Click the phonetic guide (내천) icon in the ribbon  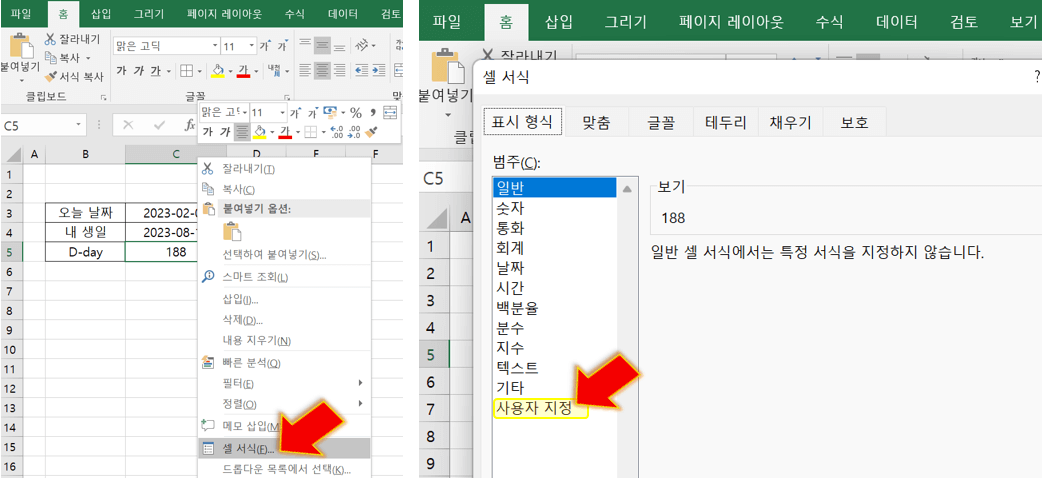273,70
